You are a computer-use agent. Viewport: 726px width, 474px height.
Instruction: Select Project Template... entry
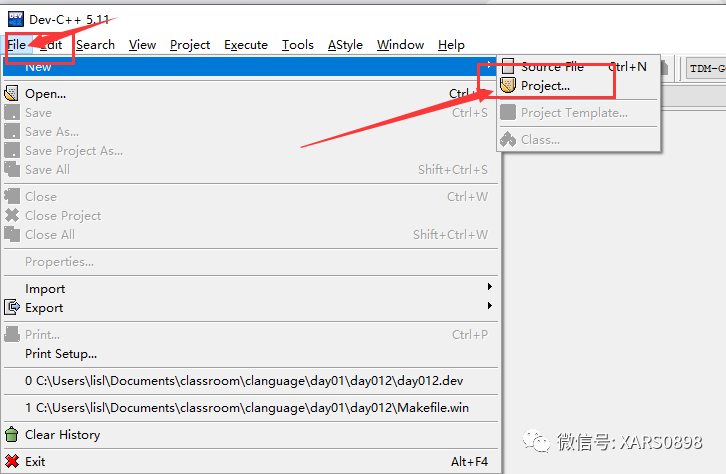tap(578, 112)
